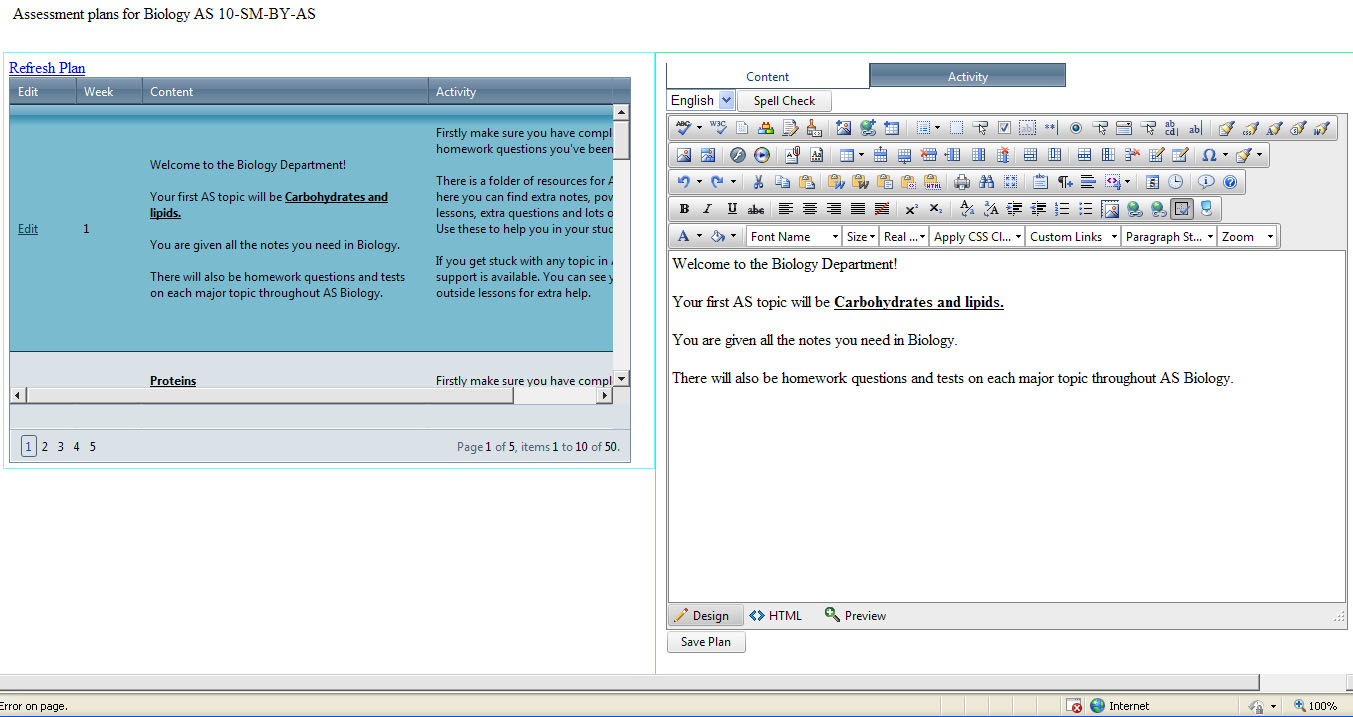Go to page 5 of grid
This screenshot has width=1353, height=717.
tap(93, 447)
